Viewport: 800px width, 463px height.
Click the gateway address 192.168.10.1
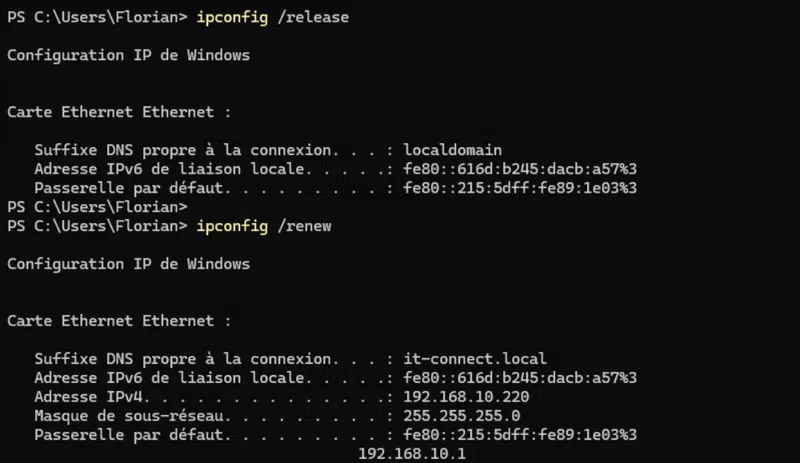click(412, 453)
